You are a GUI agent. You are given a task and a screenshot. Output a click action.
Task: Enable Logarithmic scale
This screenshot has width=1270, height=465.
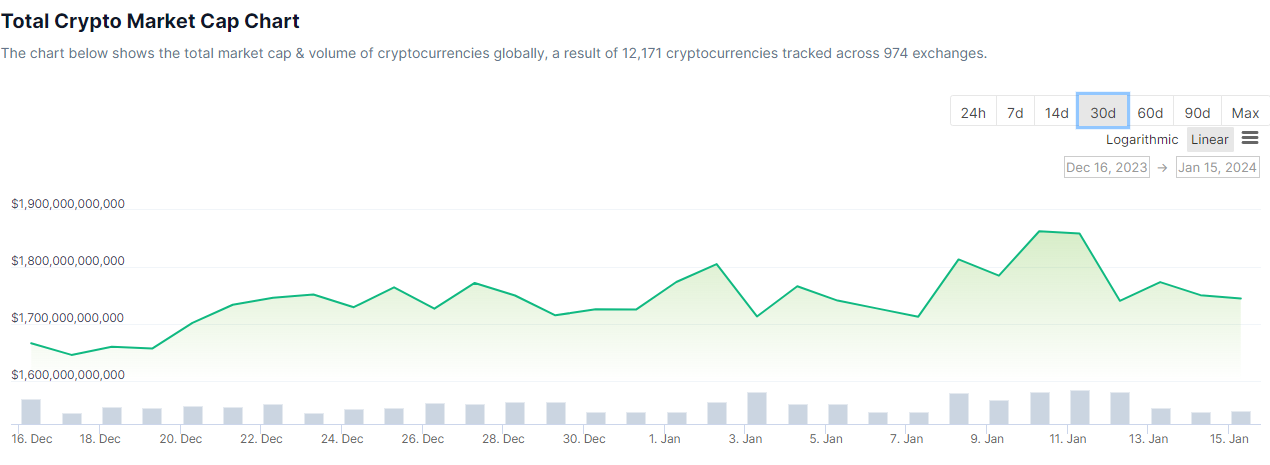1142,140
